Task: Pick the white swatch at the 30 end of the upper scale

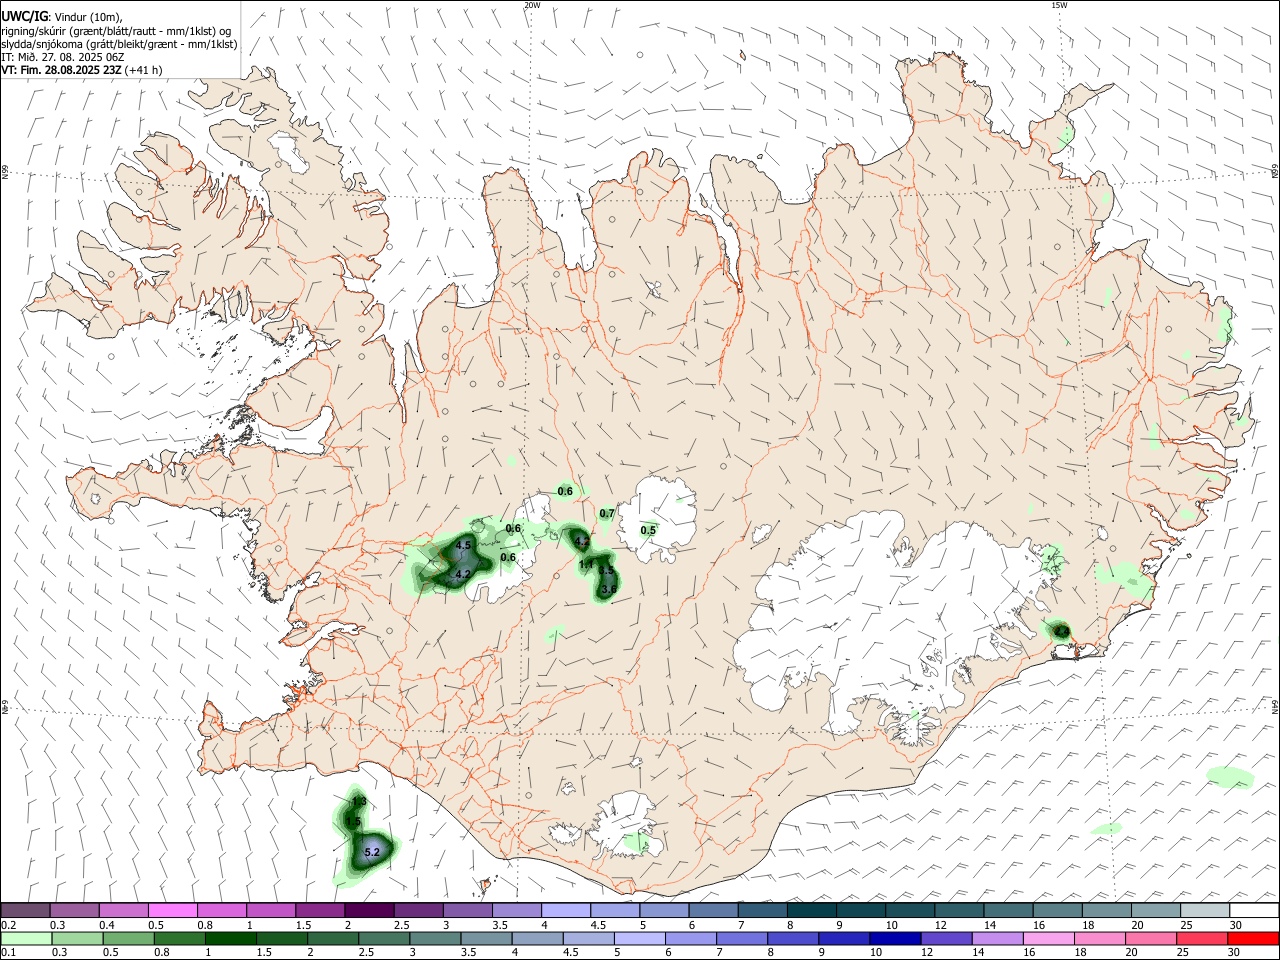Action: [1254, 911]
